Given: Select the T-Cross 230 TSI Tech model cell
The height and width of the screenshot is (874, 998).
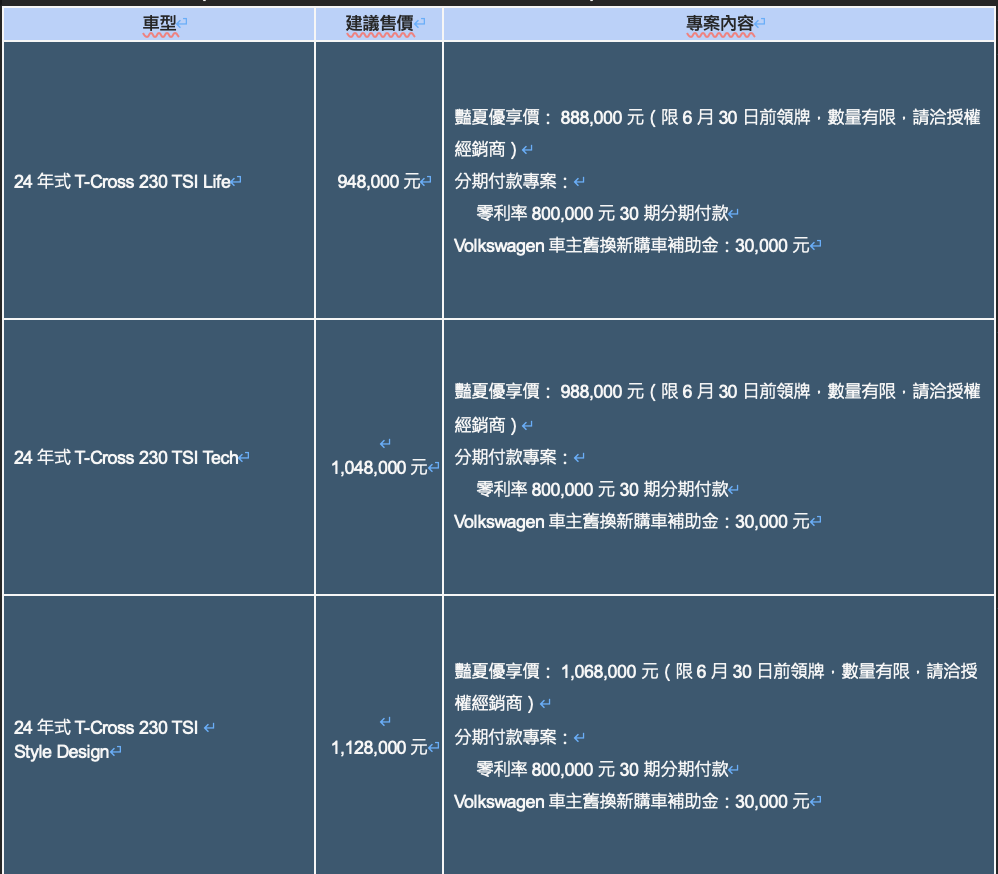Looking at the screenshot, I should tap(126, 458).
